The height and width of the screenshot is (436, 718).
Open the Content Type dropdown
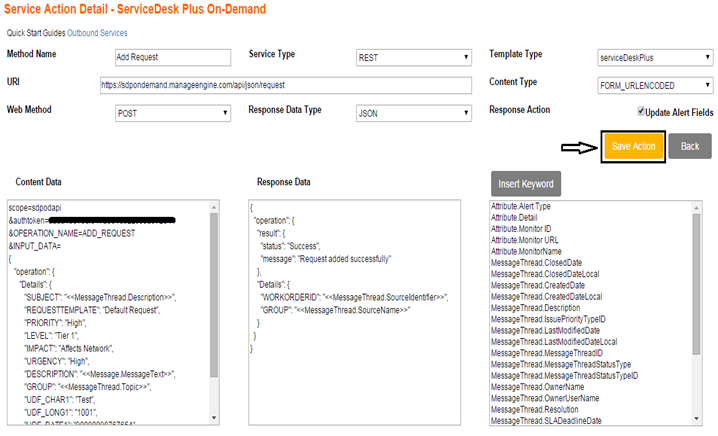[654, 85]
